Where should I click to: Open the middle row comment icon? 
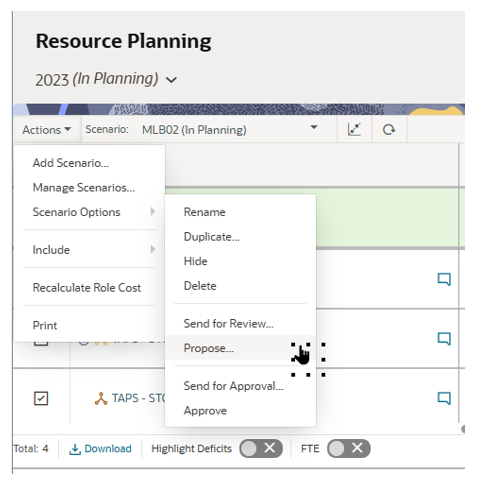tap(444, 339)
